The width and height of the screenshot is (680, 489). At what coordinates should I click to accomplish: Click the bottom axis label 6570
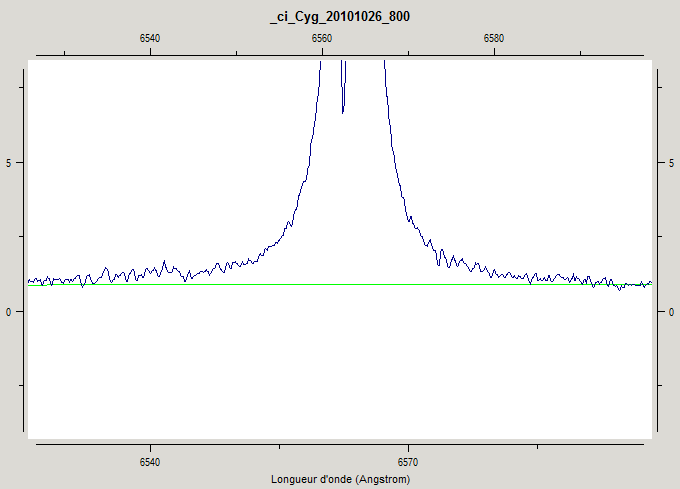[x=408, y=462]
